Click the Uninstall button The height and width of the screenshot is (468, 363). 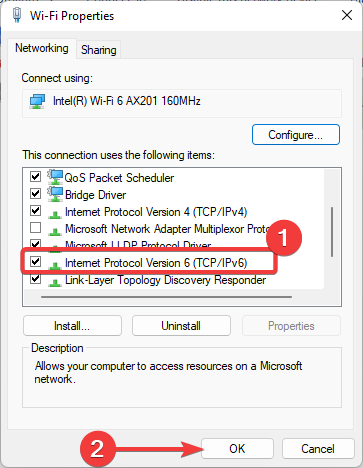coord(181,326)
